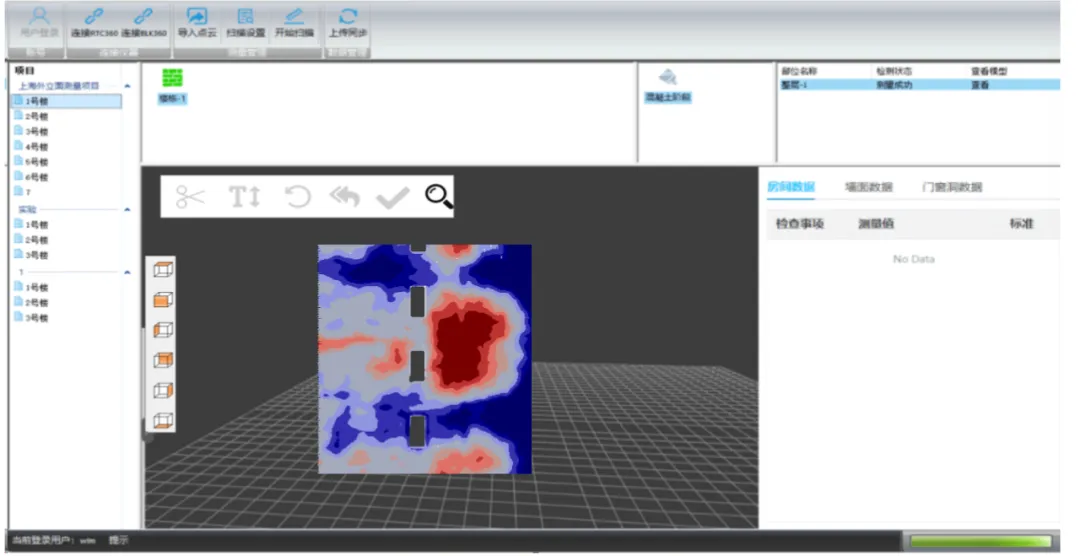Switch to the 墙面数据 tab
This screenshot has width=1080, height=556.
(x=867, y=187)
